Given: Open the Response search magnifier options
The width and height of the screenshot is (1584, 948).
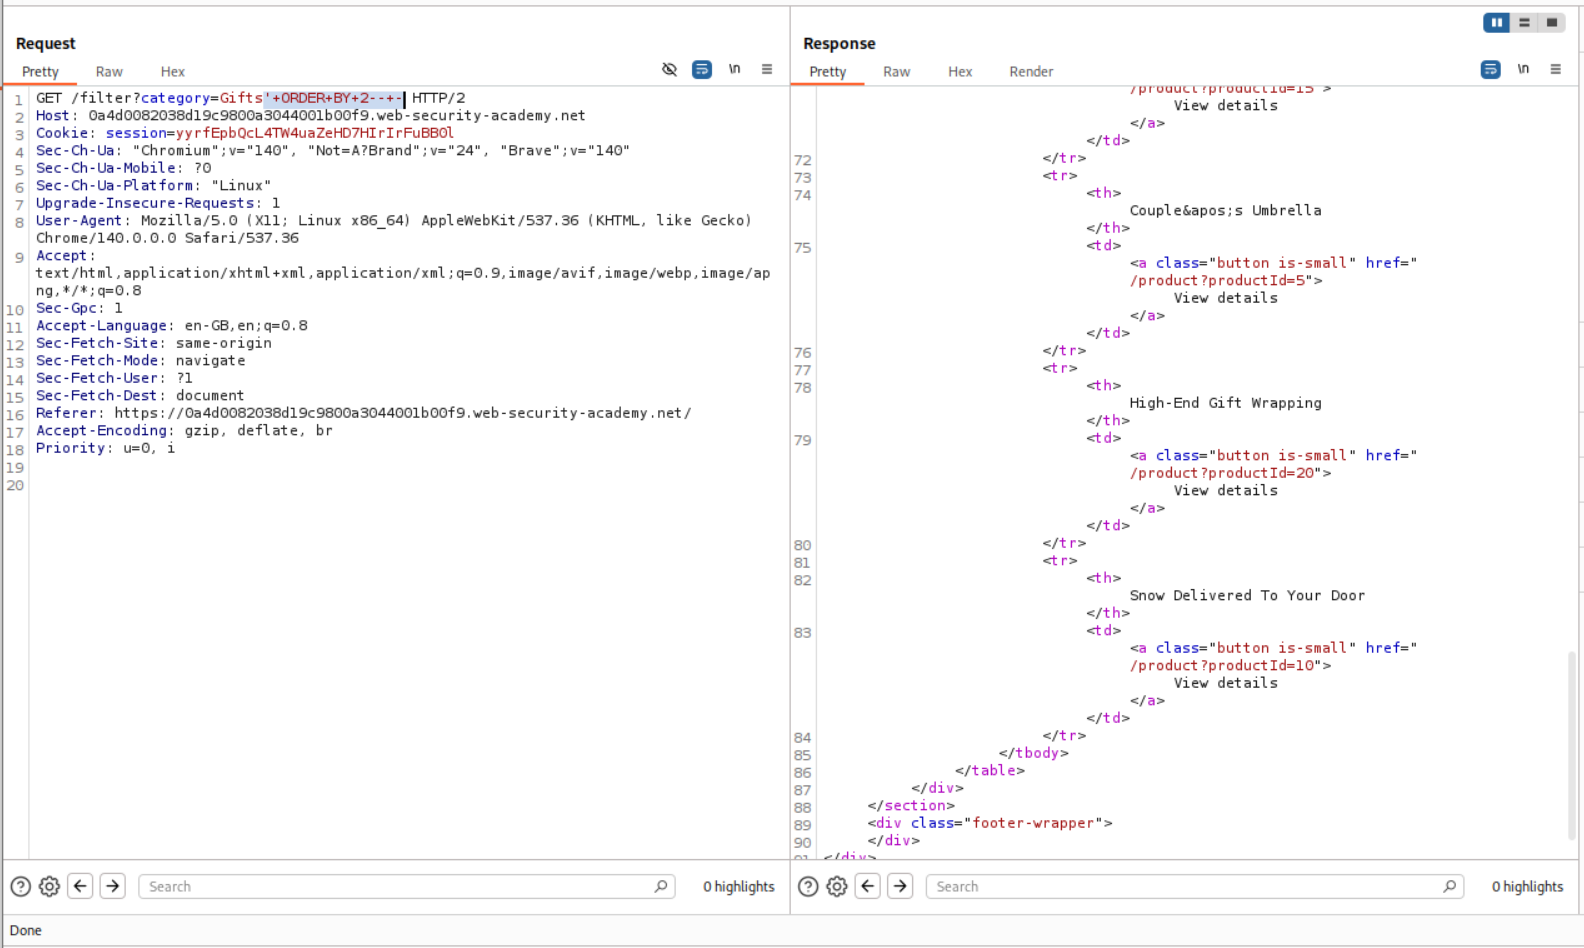Looking at the screenshot, I should click(x=1449, y=886).
